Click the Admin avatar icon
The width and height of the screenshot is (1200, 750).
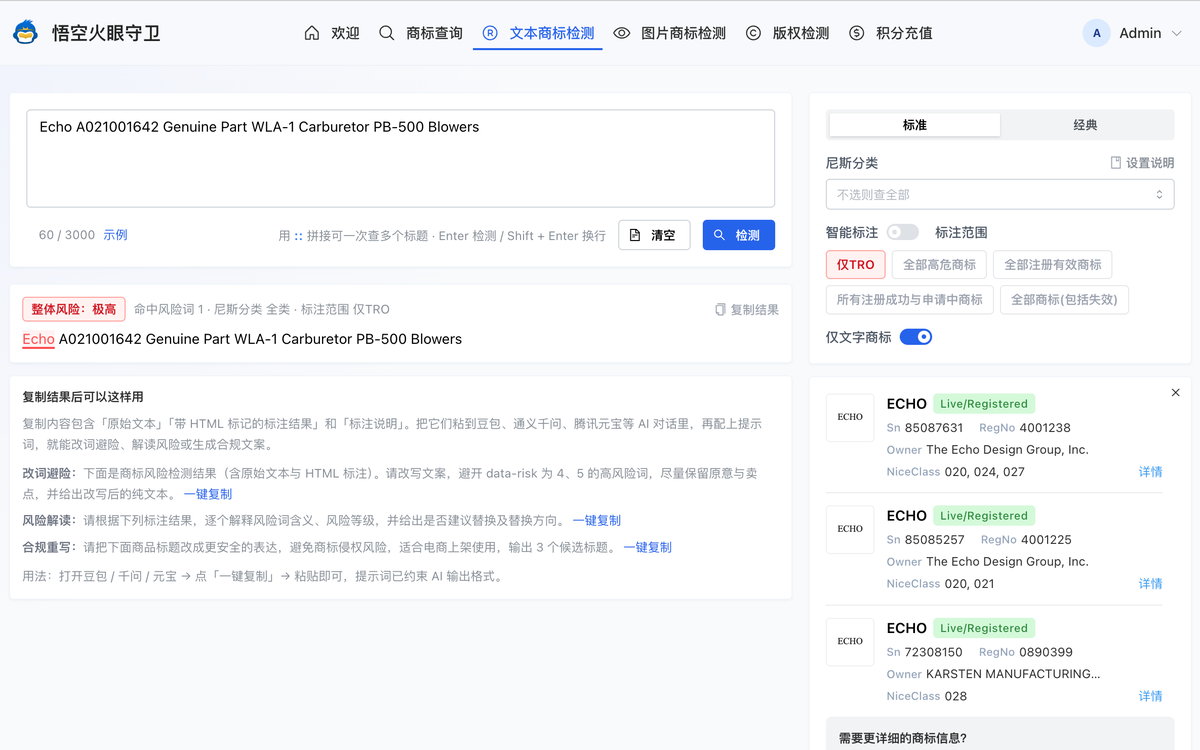click(x=1097, y=33)
